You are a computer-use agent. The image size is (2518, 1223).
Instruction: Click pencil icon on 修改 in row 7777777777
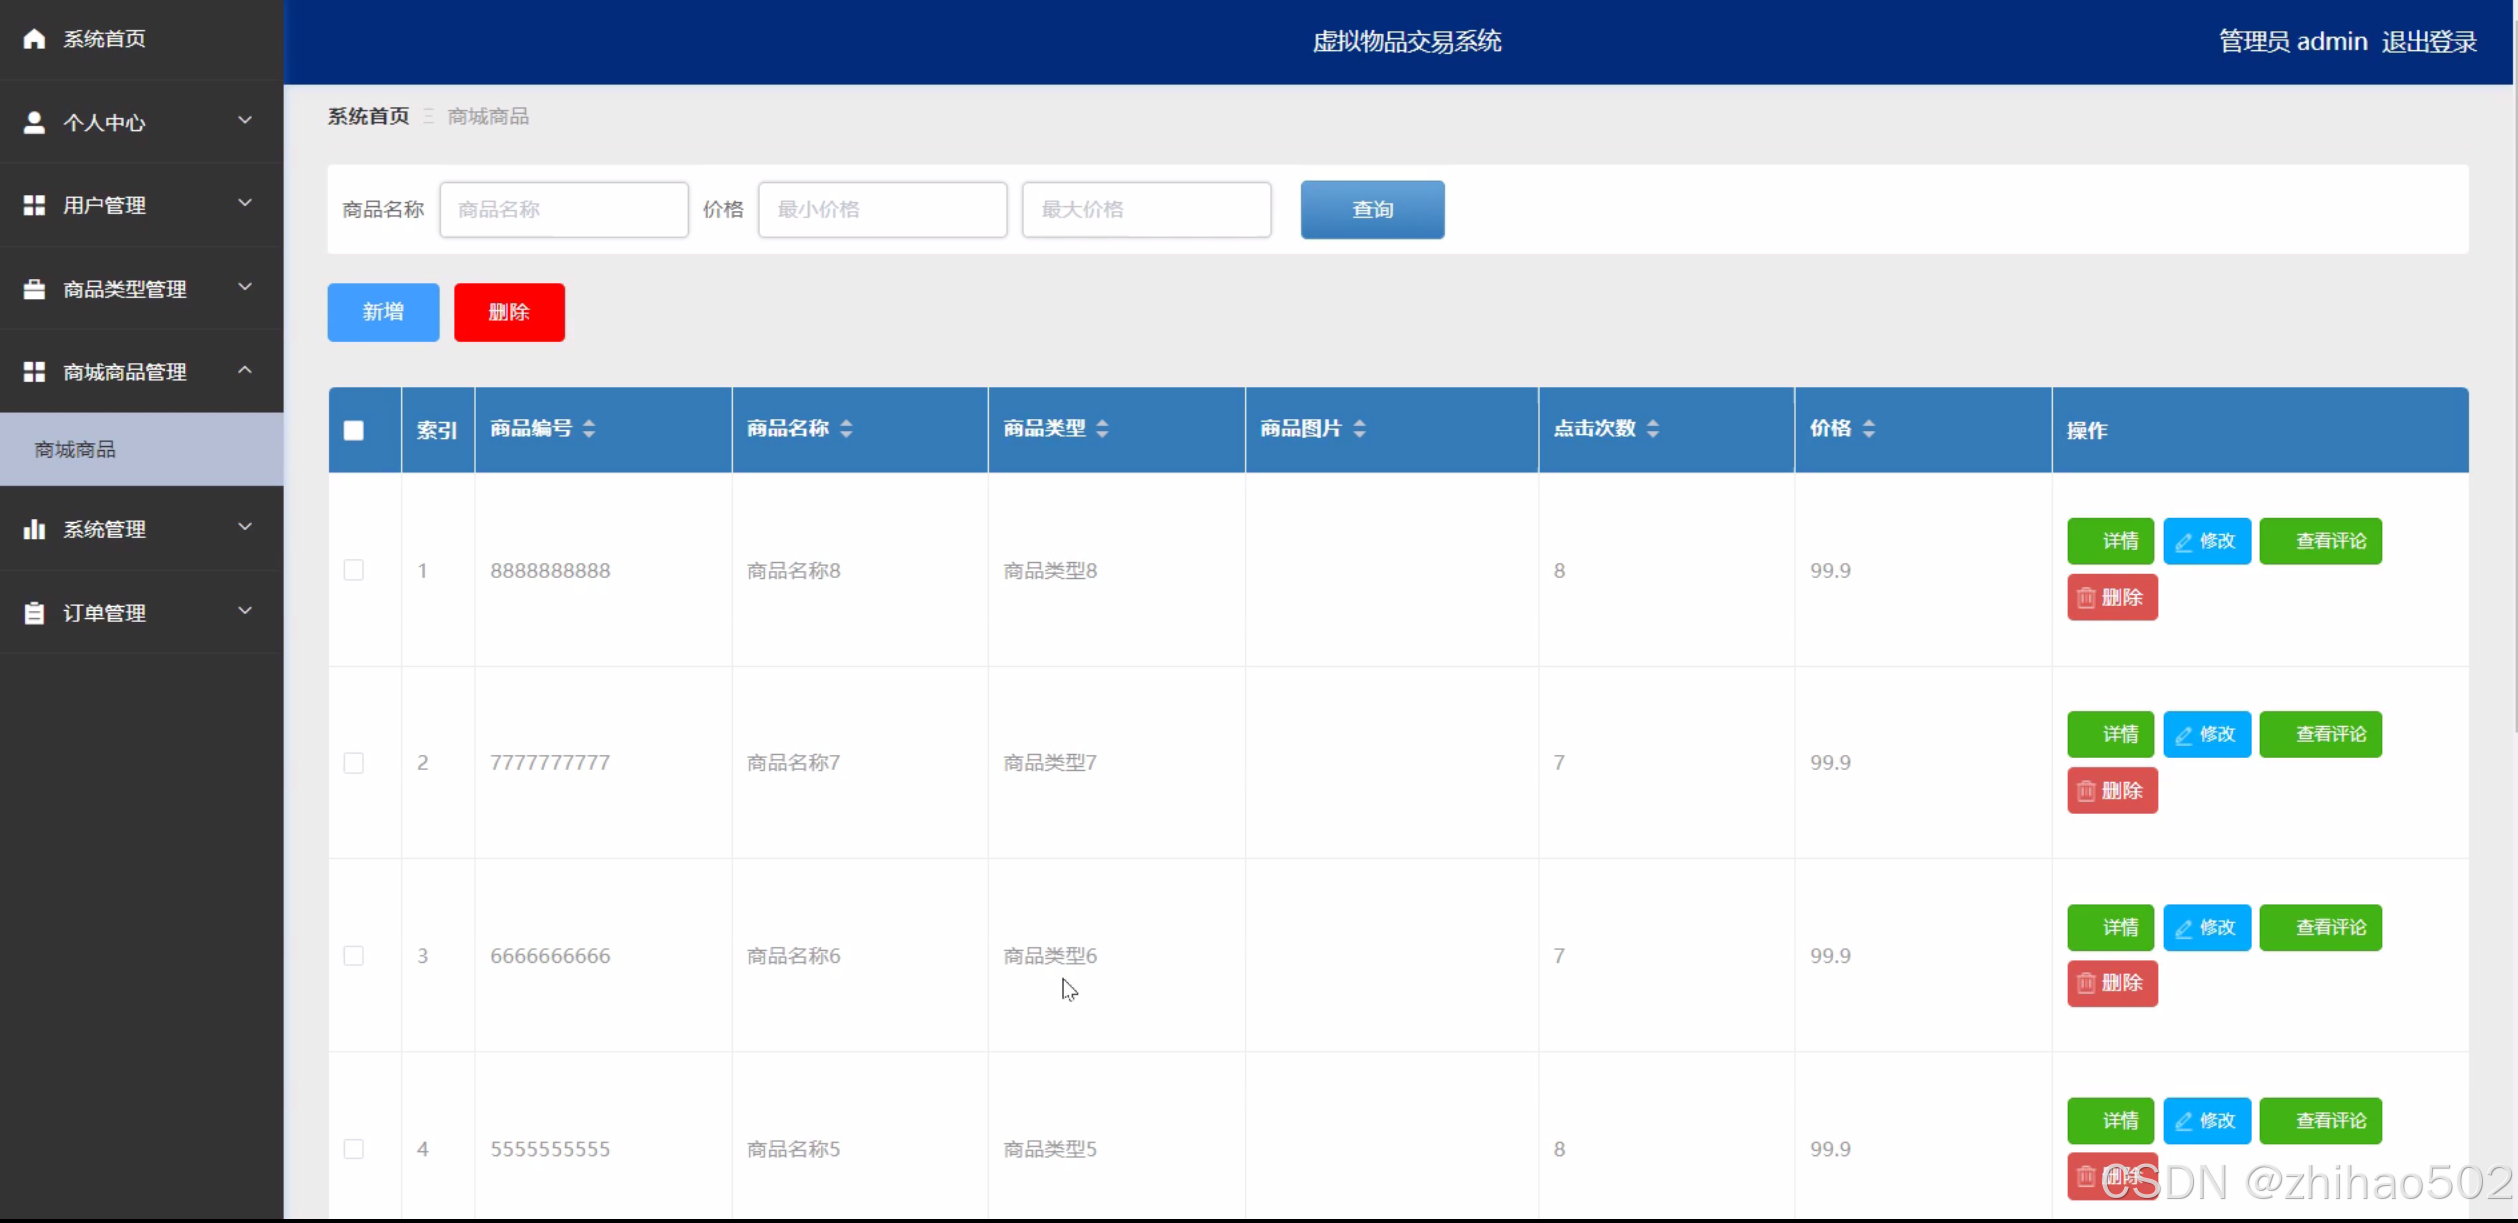click(2184, 735)
